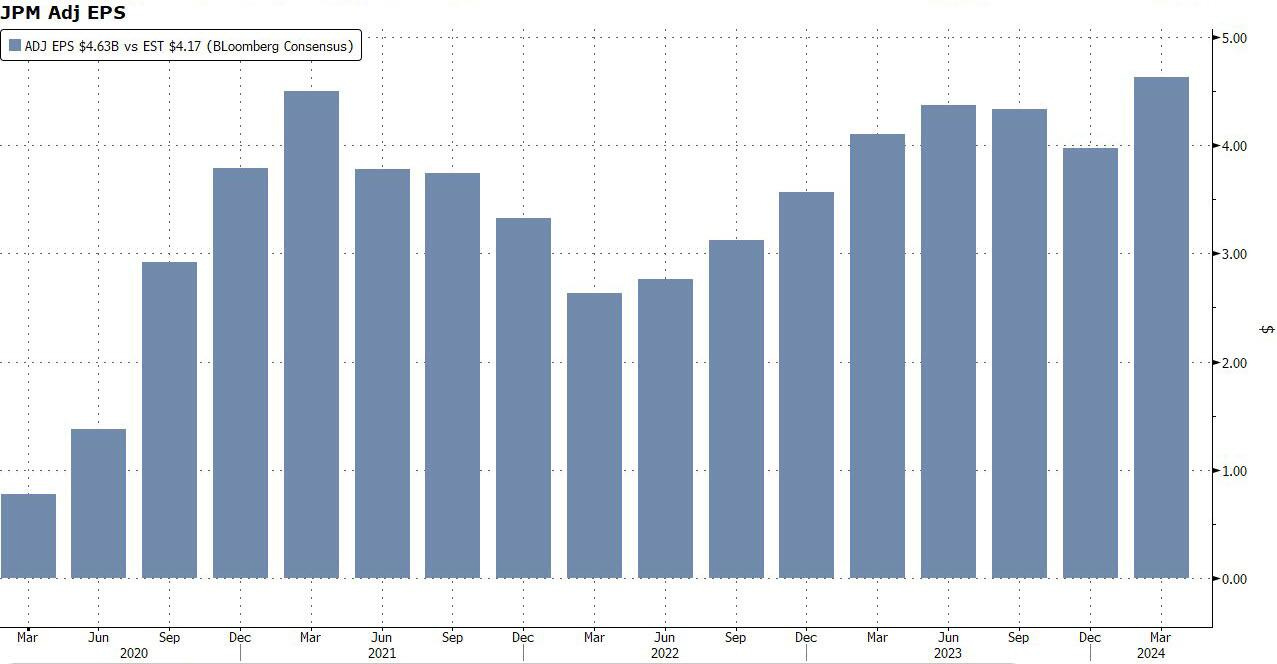Click the JPM Adj EPS chart title

(x=63, y=13)
